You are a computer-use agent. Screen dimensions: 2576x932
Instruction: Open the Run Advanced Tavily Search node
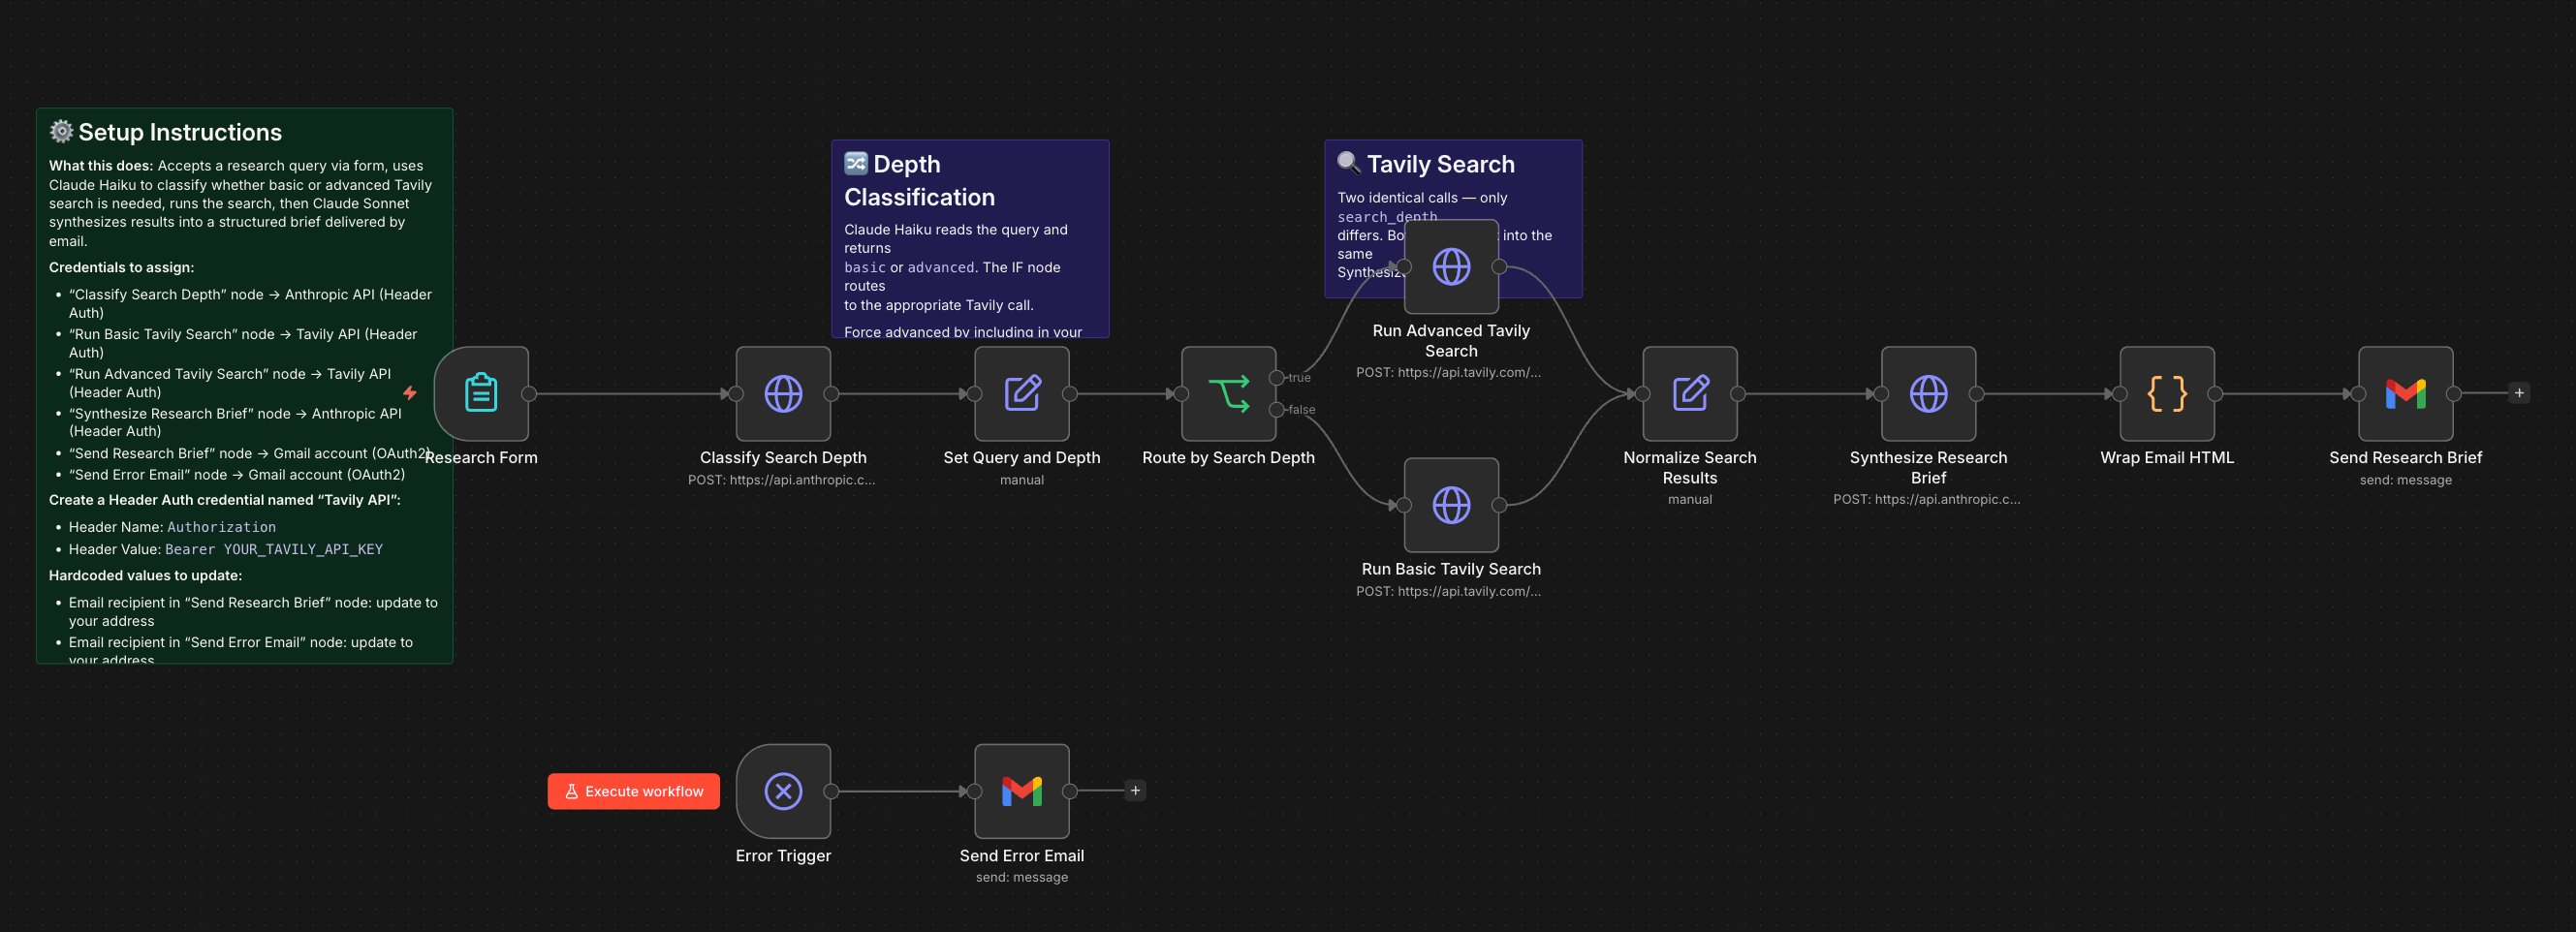[x=1451, y=266]
